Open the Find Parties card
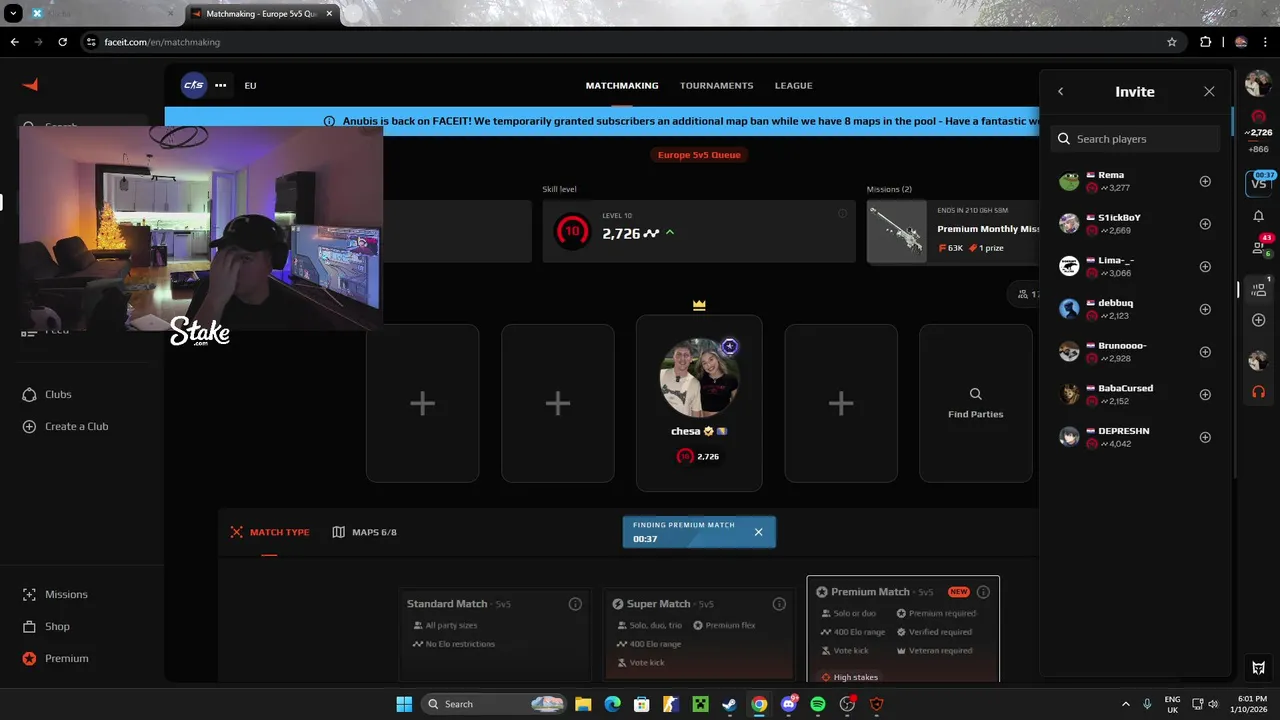 [975, 403]
